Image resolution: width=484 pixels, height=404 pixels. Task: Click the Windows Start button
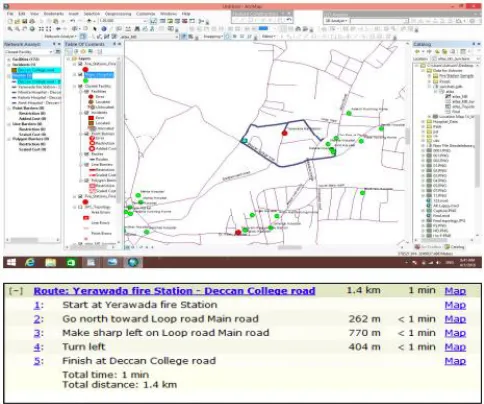[x=11, y=262]
